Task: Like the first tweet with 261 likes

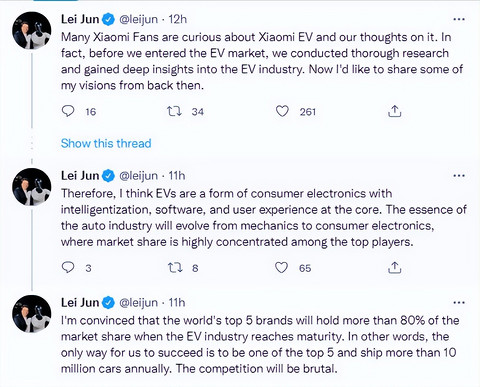Action: (282, 111)
